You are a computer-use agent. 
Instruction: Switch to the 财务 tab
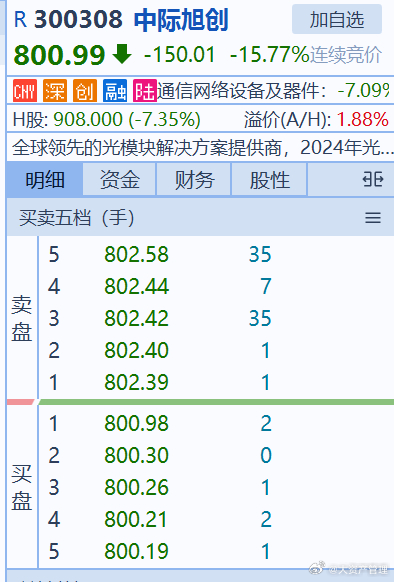click(194, 180)
